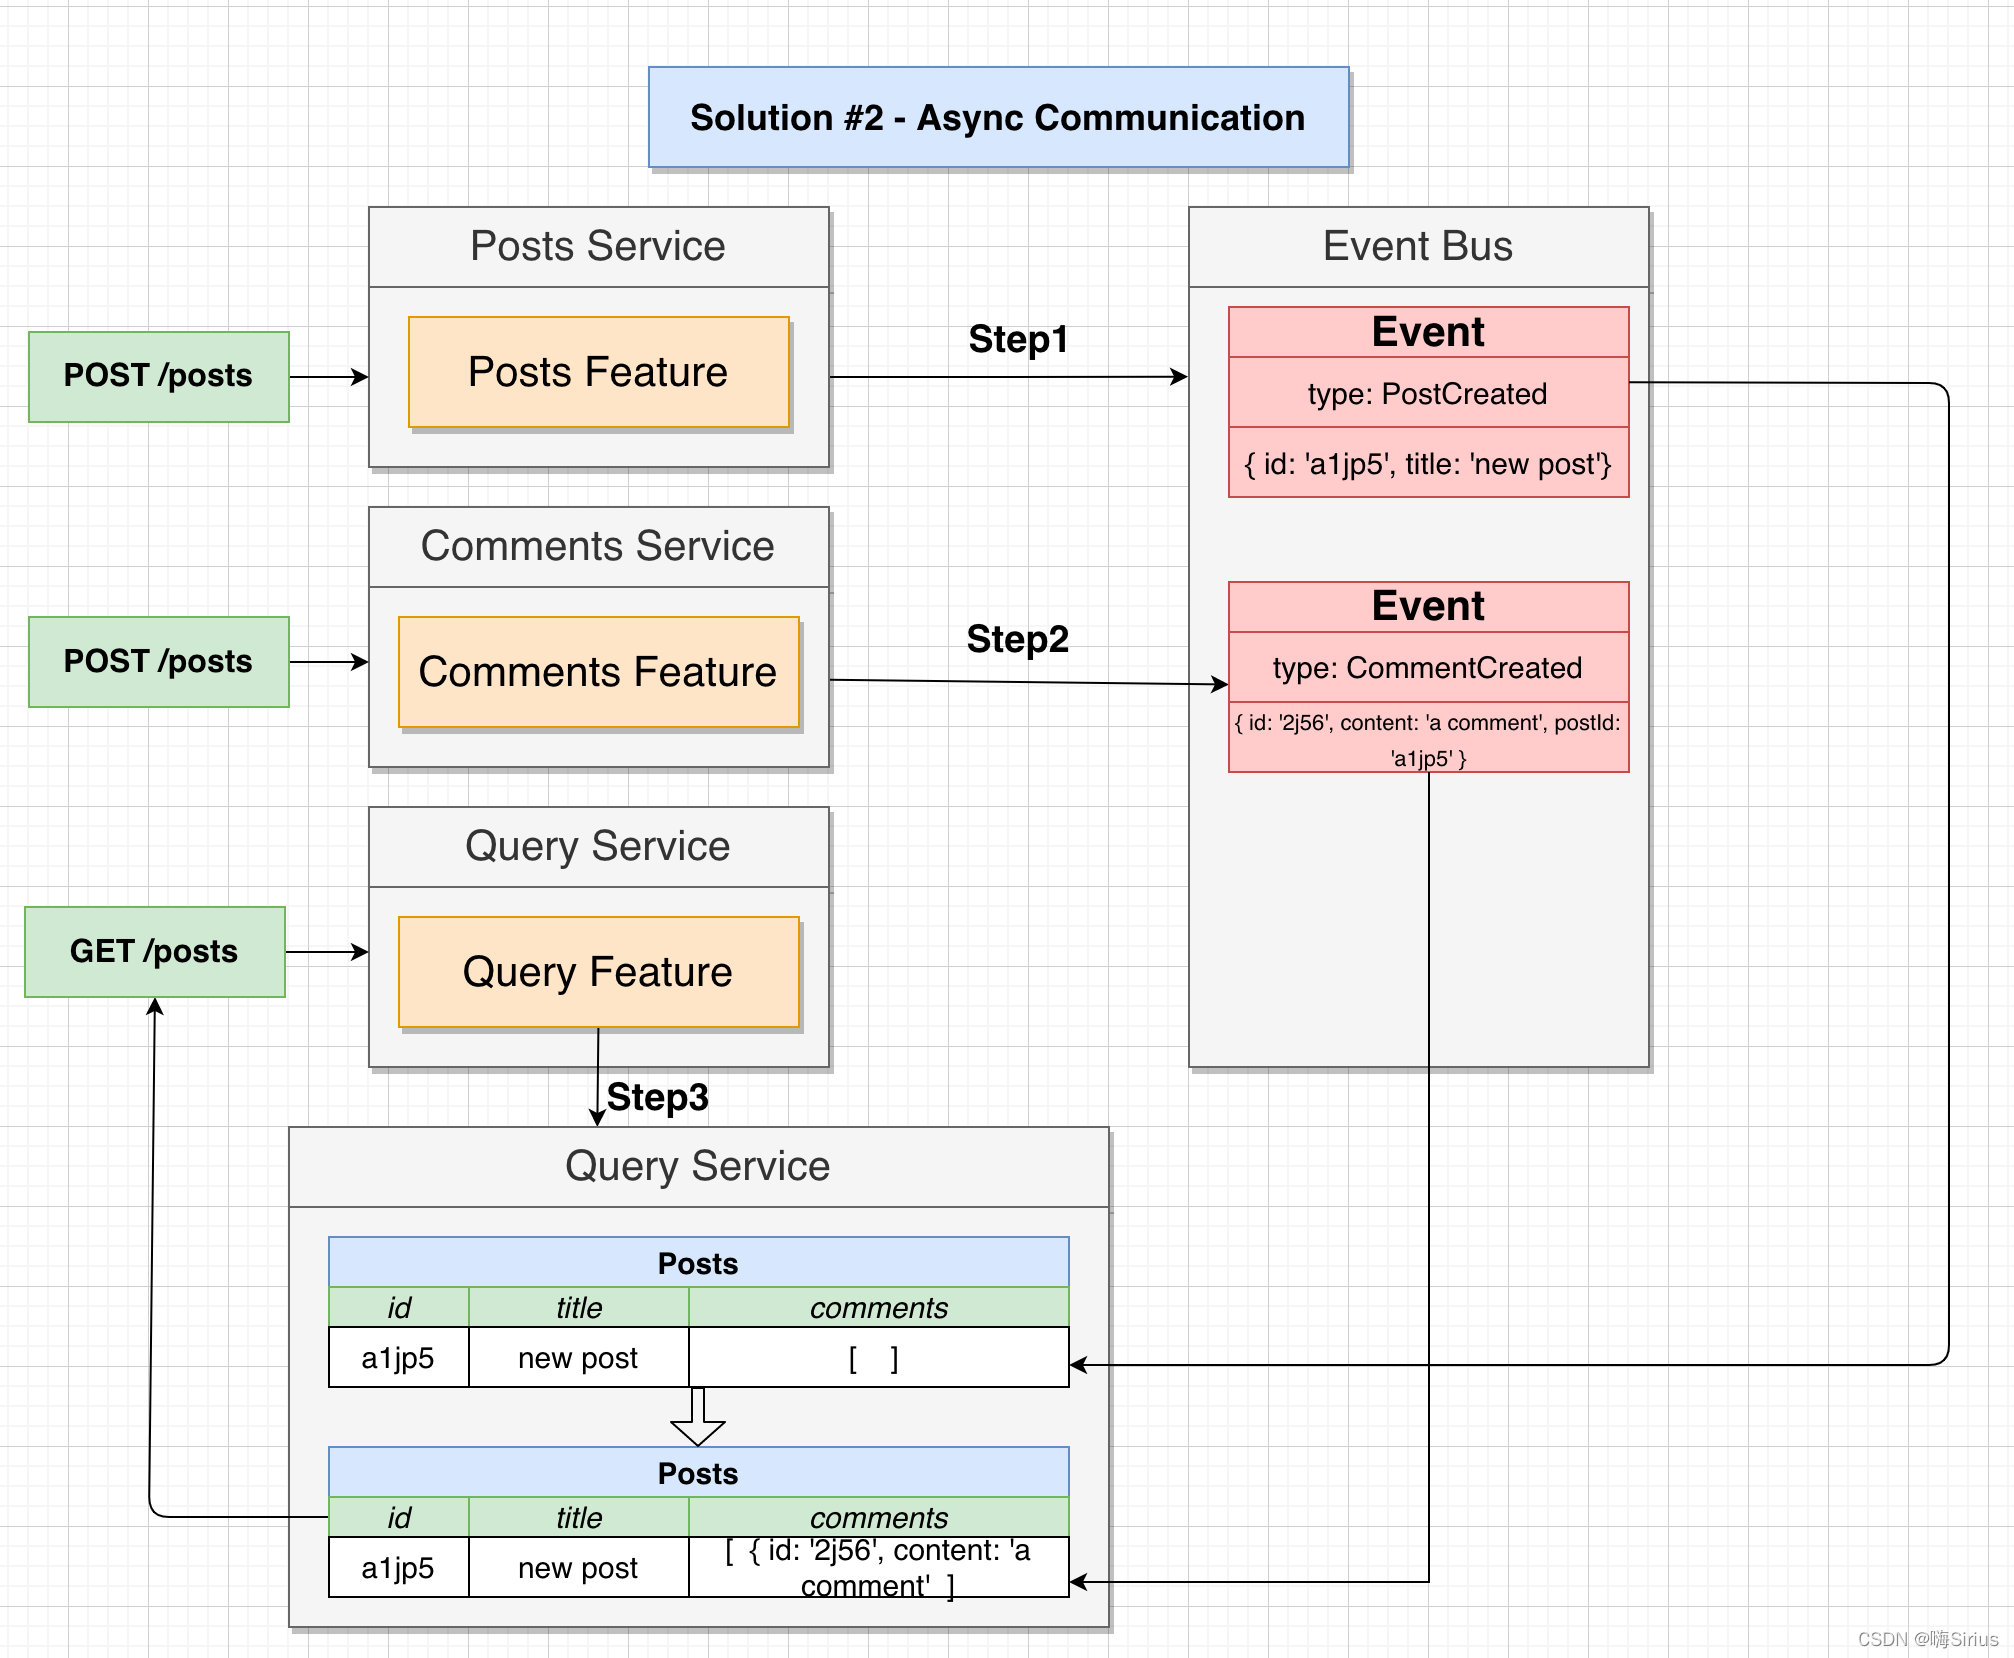Screen dimensions: 2014x1658
Task: Click the Step3 label
Action: click(x=657, y=1097)
